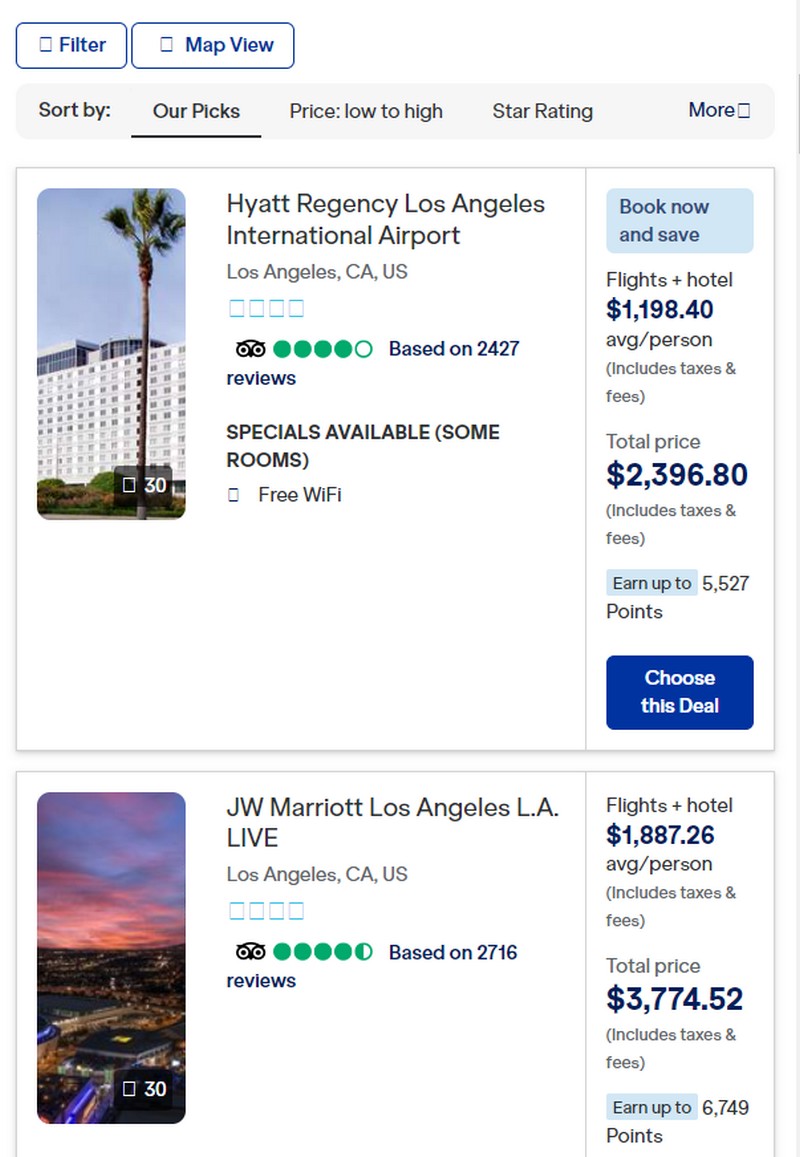Open JW Marriott photo gallery count icon
The height and width of the screenshot is (1157, 800).
click(129, 1088)
